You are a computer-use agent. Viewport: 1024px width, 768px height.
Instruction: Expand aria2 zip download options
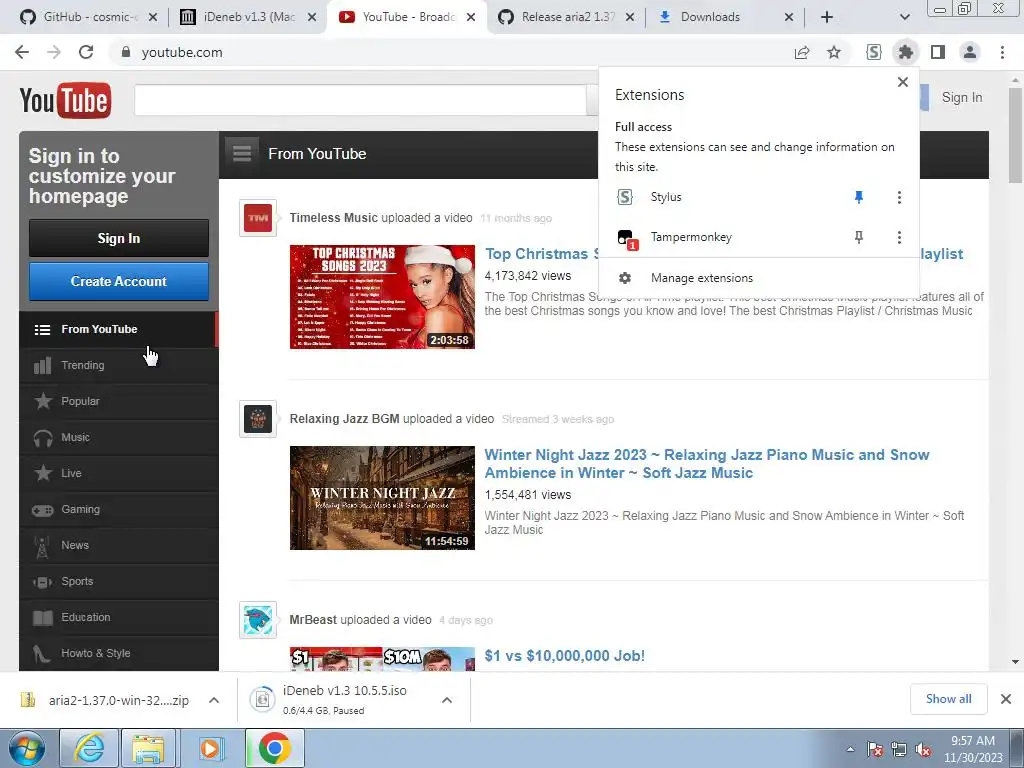214,700
